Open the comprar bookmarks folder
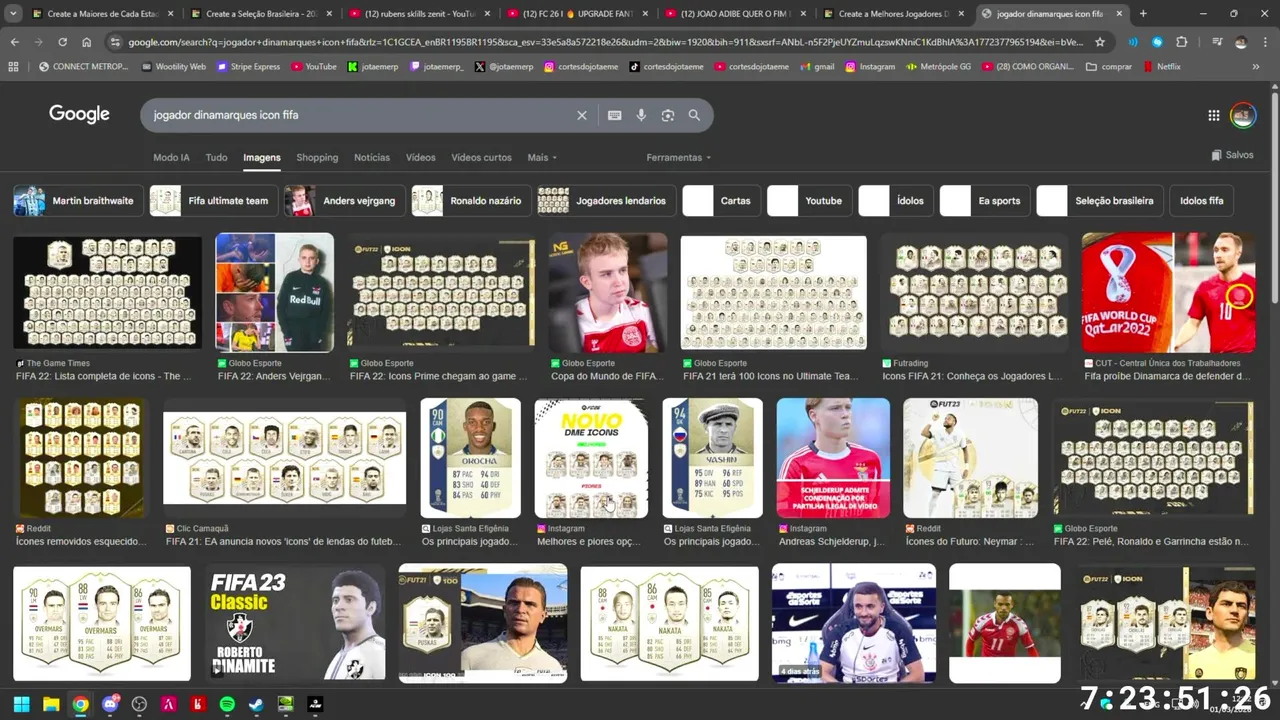 pos(1110,66)
